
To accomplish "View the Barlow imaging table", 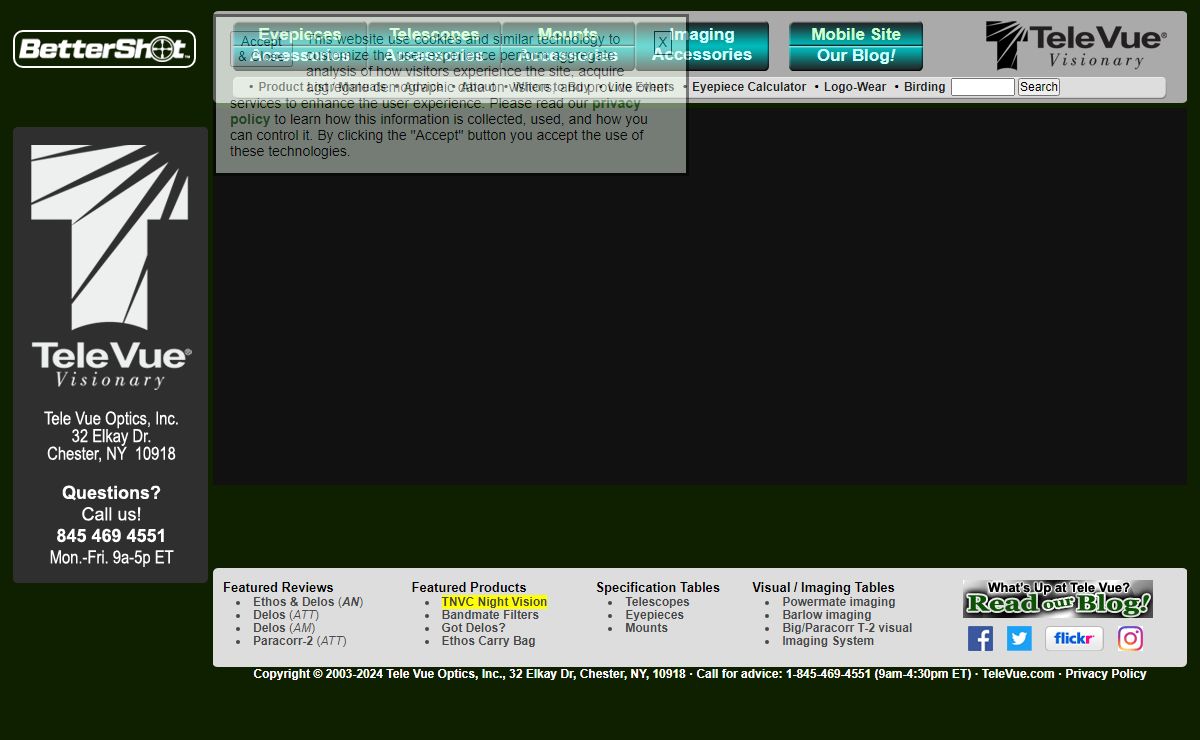I will pyautogui.click(x=827, y=615).
